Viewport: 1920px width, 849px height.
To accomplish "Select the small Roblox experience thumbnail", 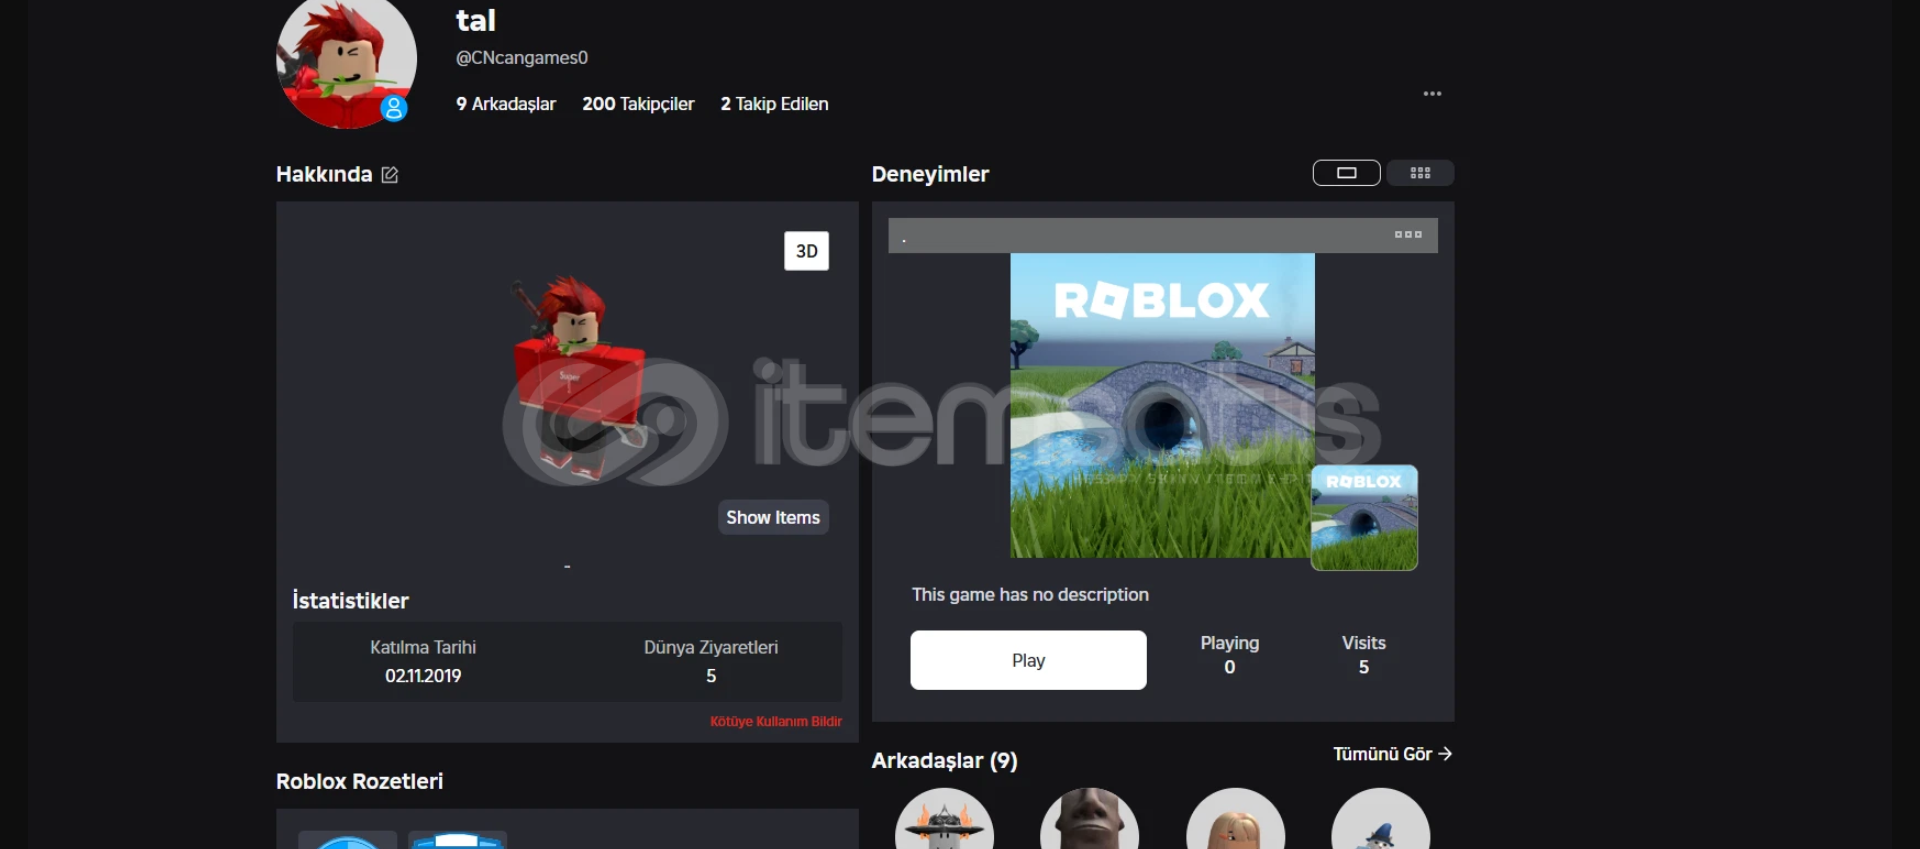I will point(1364,518).
